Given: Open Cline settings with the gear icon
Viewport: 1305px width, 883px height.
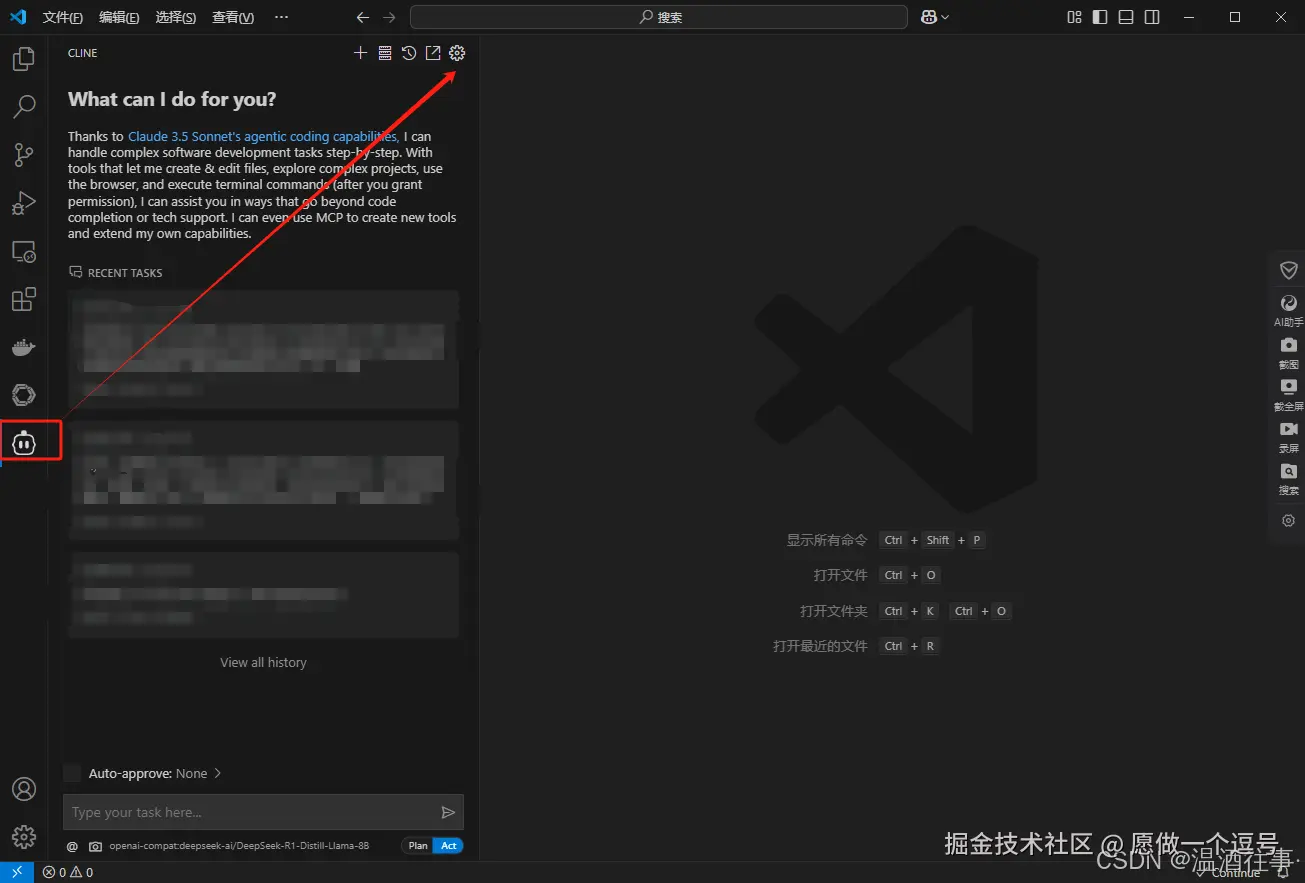Looking at the screenshot, I should tap(457, 53).
